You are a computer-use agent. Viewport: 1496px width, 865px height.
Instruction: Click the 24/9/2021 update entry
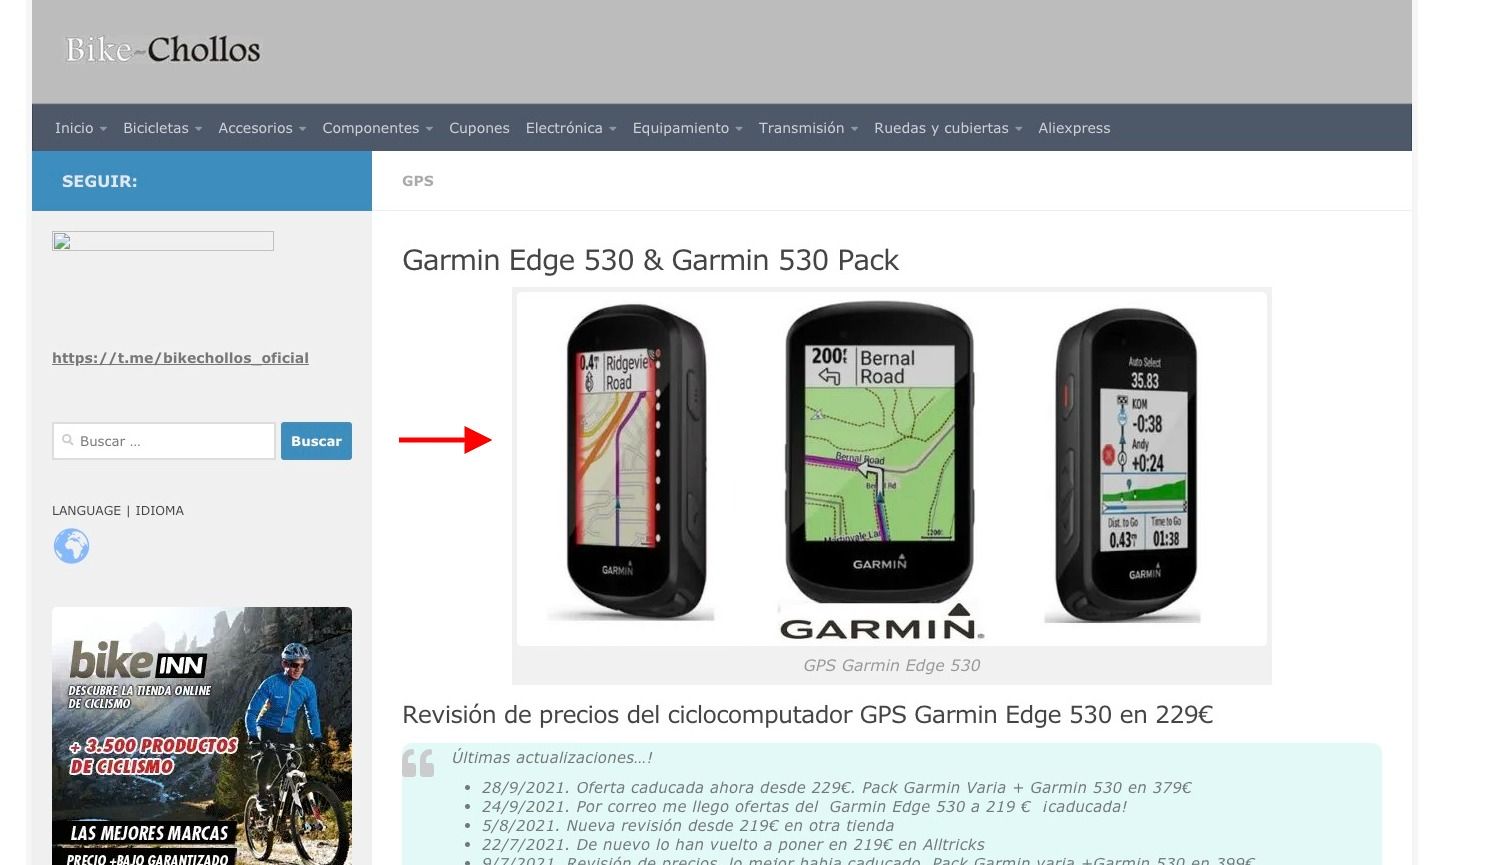(x=805, y=807)
